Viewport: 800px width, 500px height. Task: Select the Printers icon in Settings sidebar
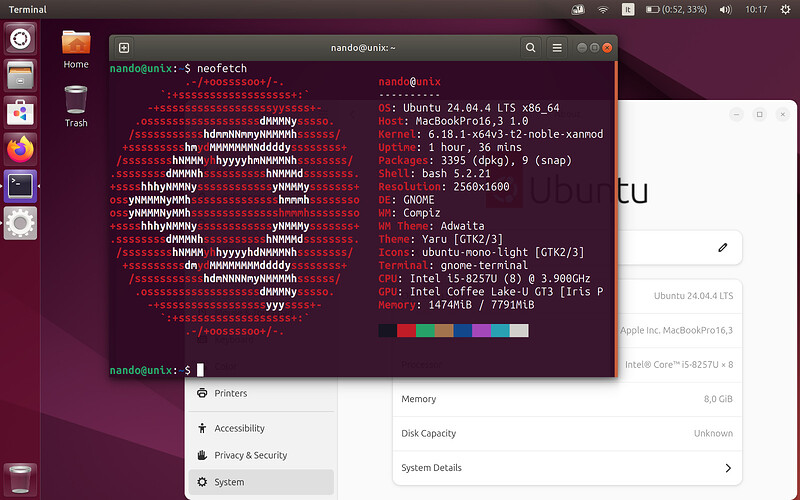point(202,393)
